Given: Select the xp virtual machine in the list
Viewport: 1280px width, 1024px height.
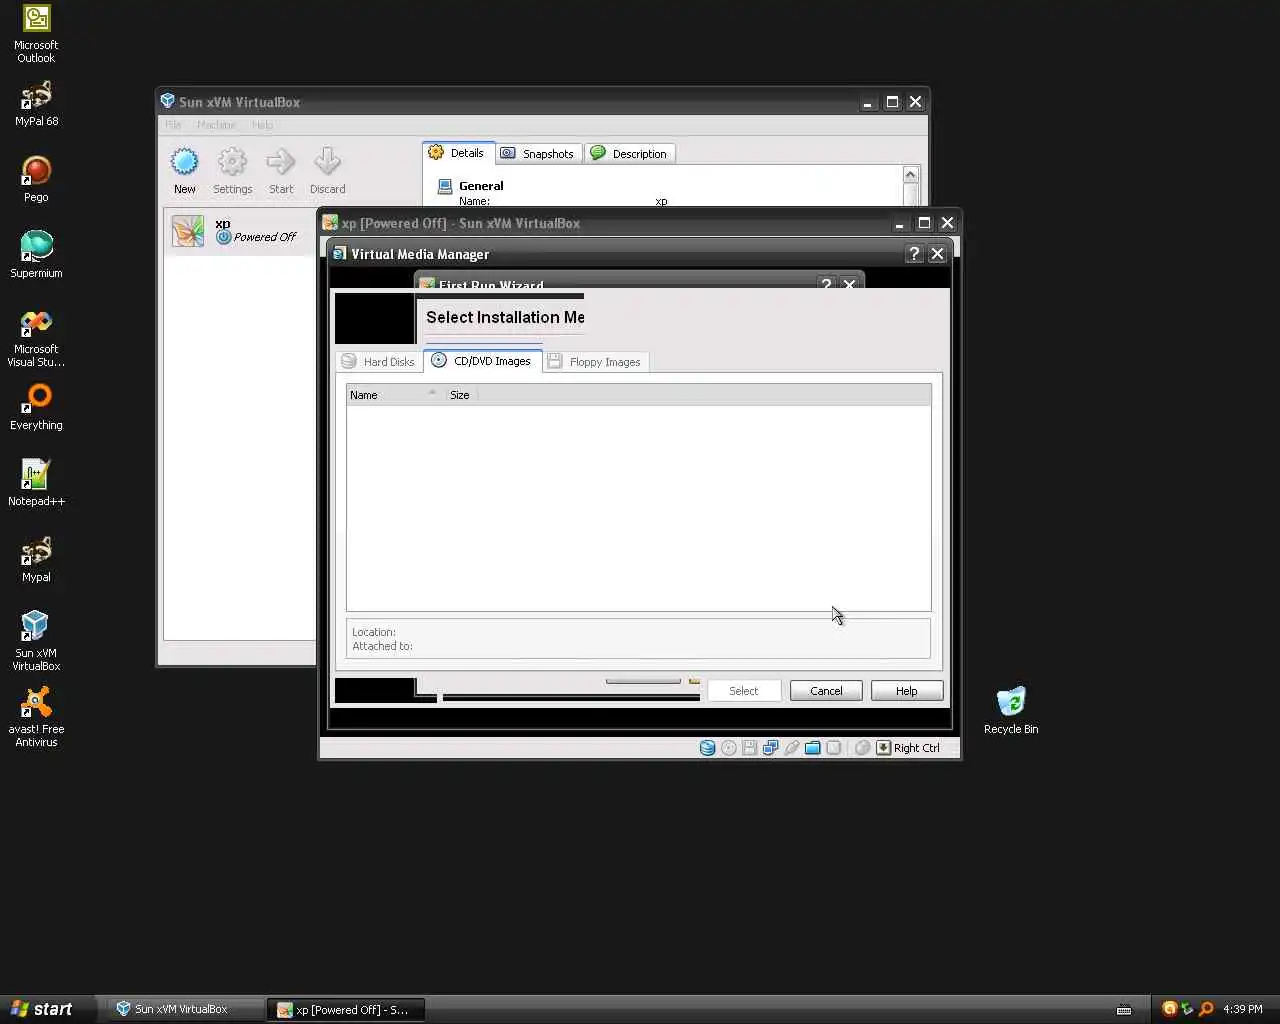Looking at the screenshot, I should [240, 231].
